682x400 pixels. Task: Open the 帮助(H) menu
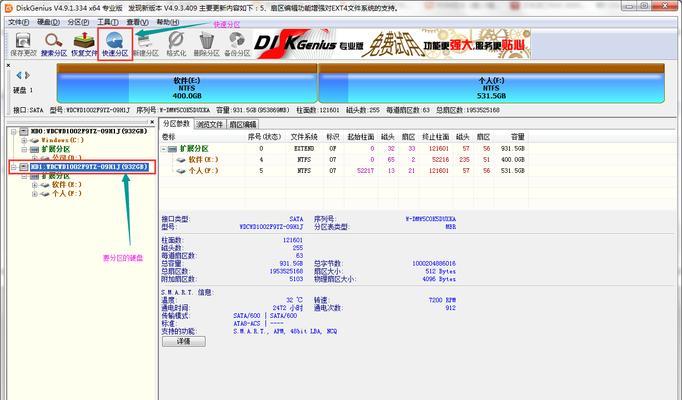(x=167, y=22)
